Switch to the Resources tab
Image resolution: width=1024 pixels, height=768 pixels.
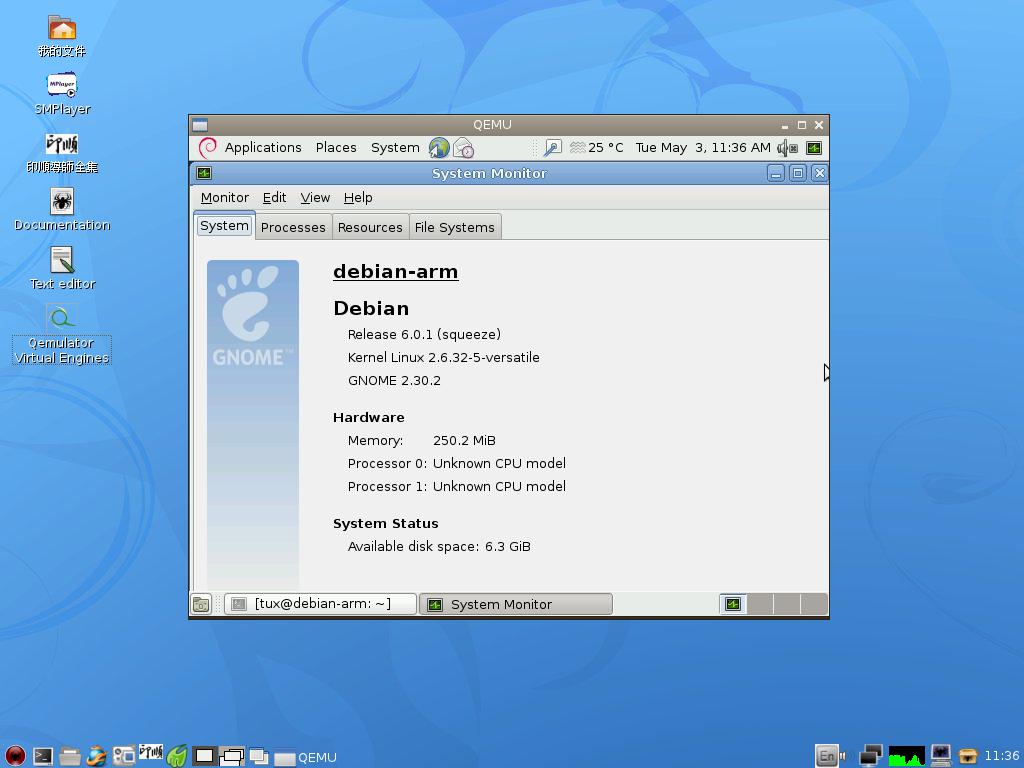(x=370, y=227)
